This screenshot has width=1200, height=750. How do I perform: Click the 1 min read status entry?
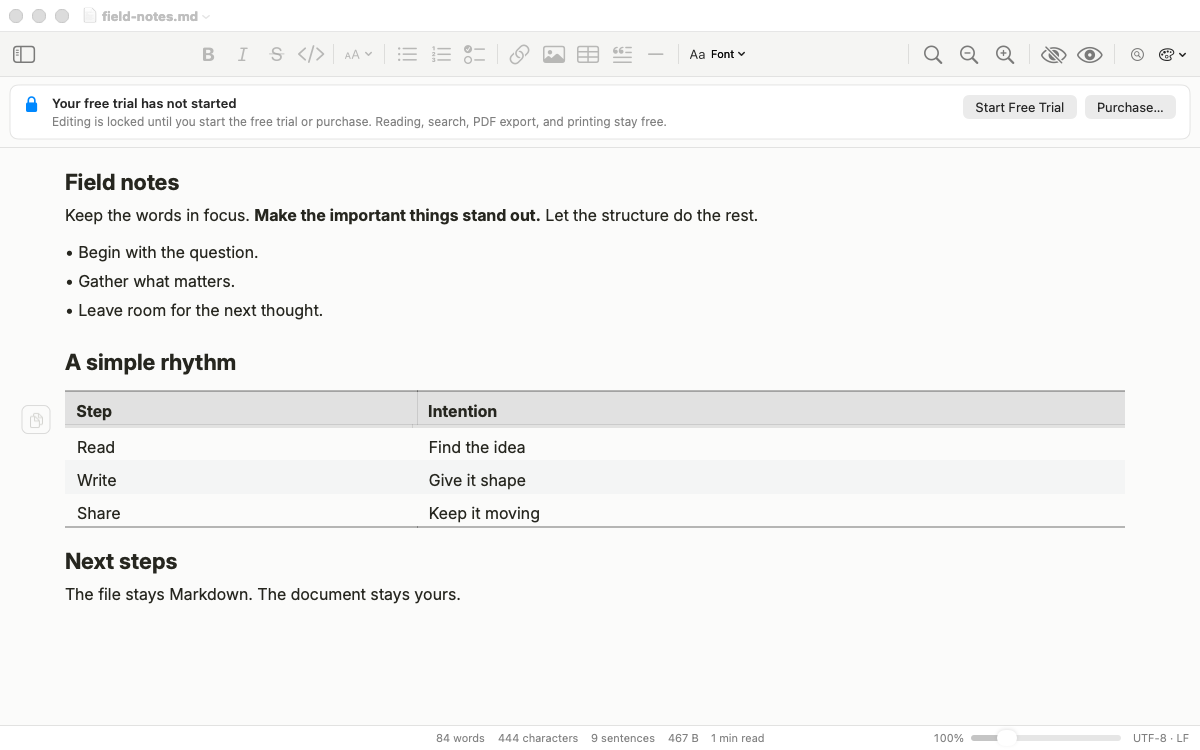point(737,738)
